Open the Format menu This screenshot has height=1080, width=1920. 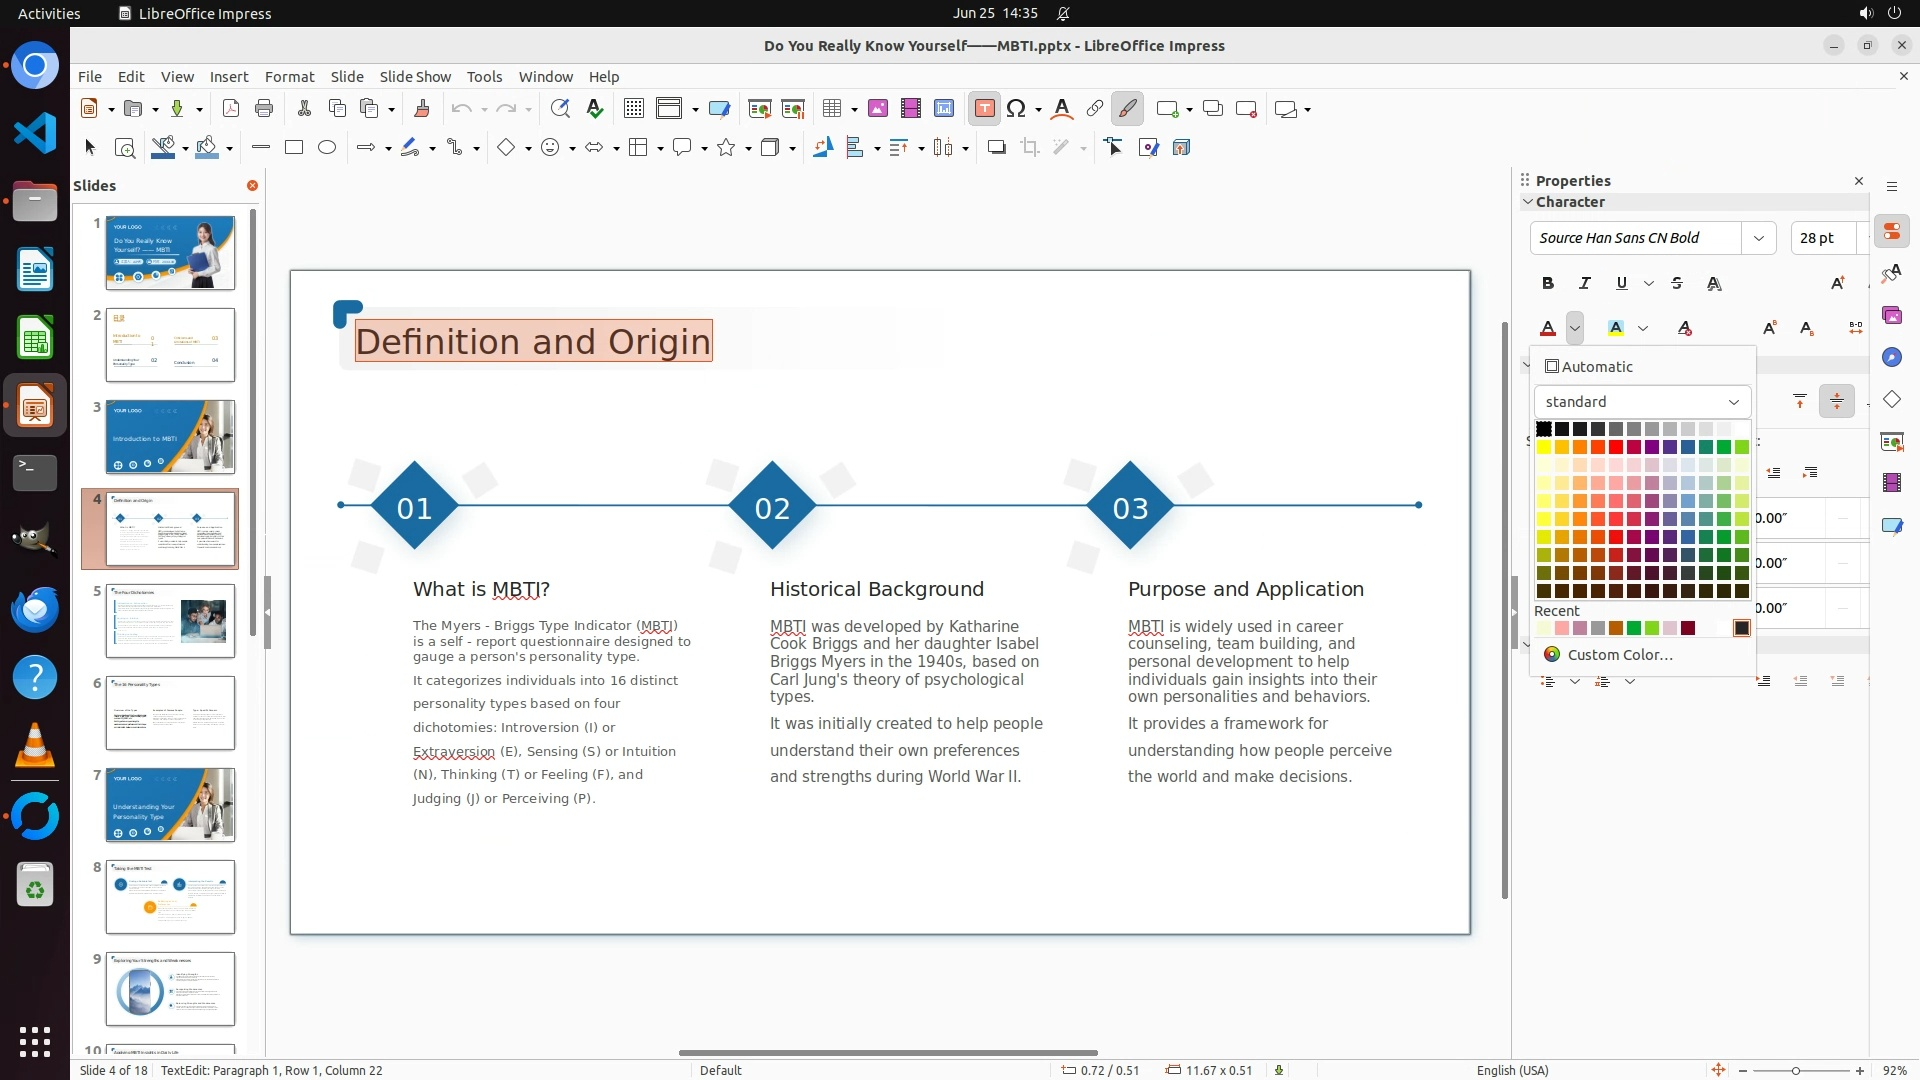coord(289,77)
